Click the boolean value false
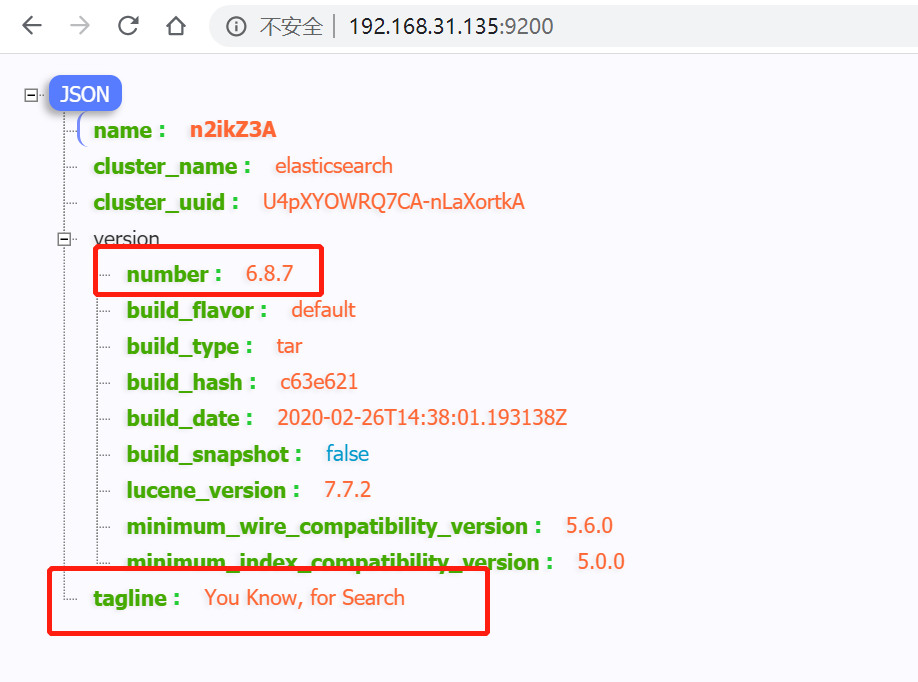Viewport: 918px width, 682px height. (x=347, y=454)
